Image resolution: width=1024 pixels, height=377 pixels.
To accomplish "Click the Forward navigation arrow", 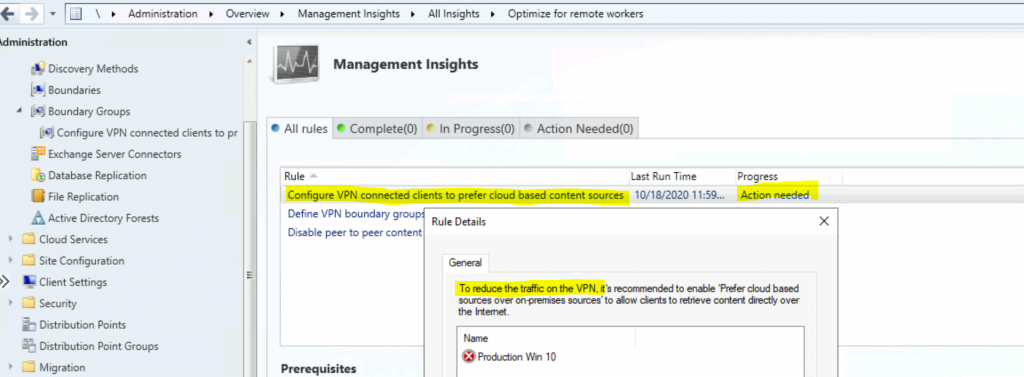I will pyautogui.click(x=31, y=13).
